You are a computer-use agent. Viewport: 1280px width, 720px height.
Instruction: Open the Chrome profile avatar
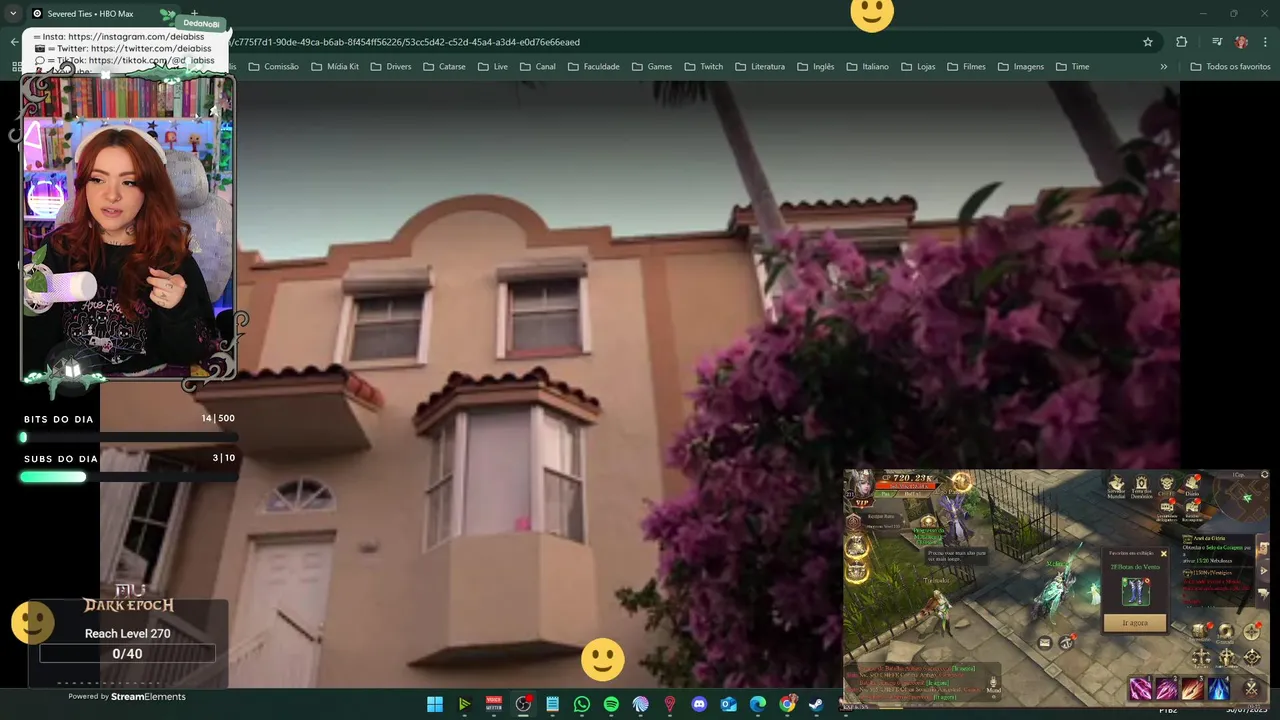pyautogui.click(x=1241, y=42)
